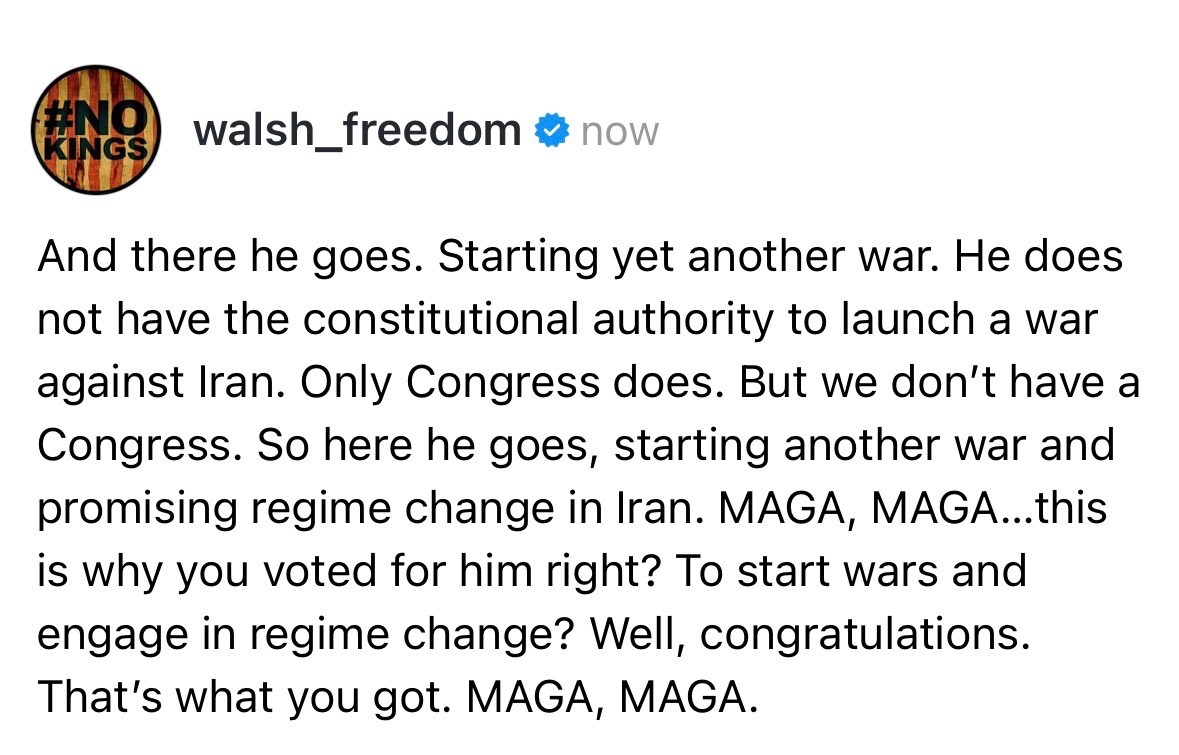This screenshot has width=1179, height=755.
Task: Click the text "MAGA, MAGA...this"
Action: (914, 510)
